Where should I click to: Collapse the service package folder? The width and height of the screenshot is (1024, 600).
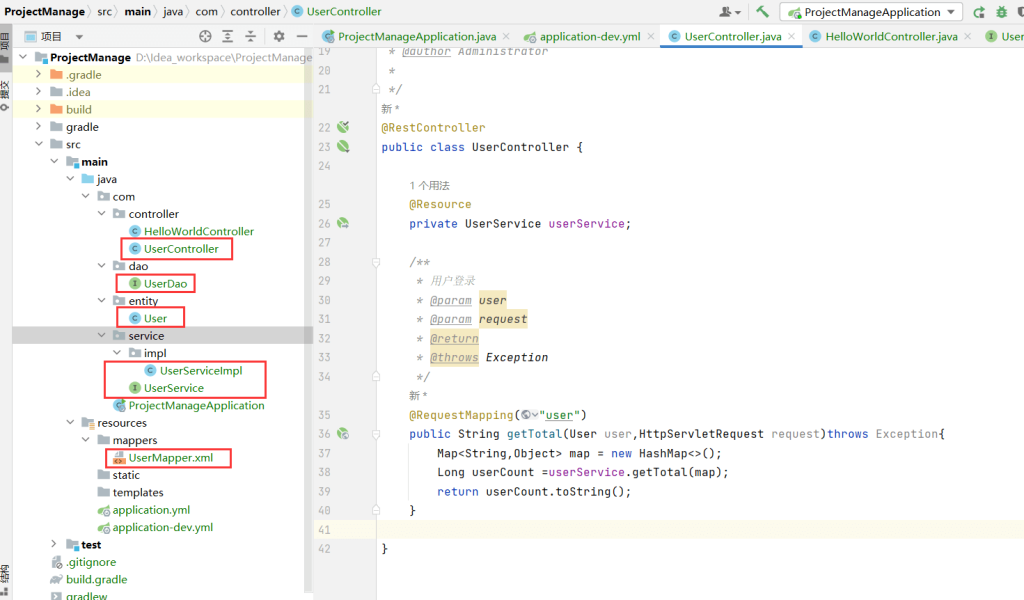click(102, 336)
